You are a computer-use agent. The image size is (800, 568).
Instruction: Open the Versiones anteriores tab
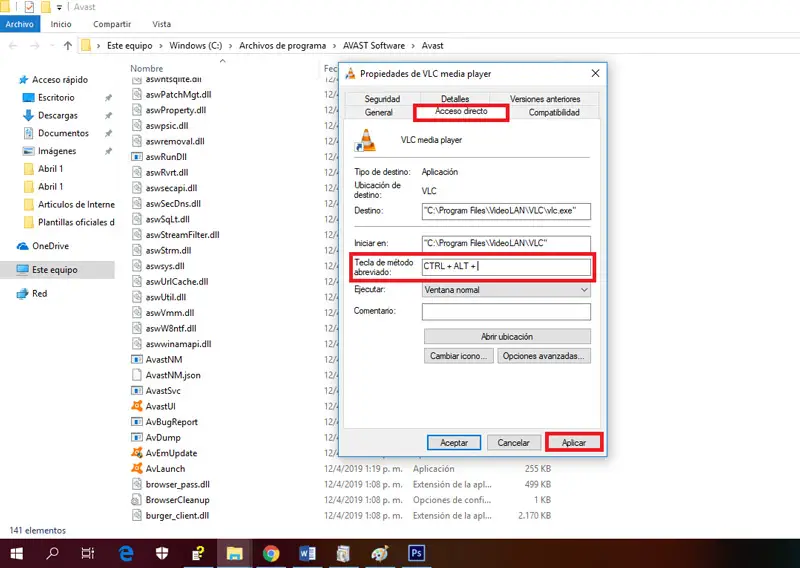coord(545,99)
